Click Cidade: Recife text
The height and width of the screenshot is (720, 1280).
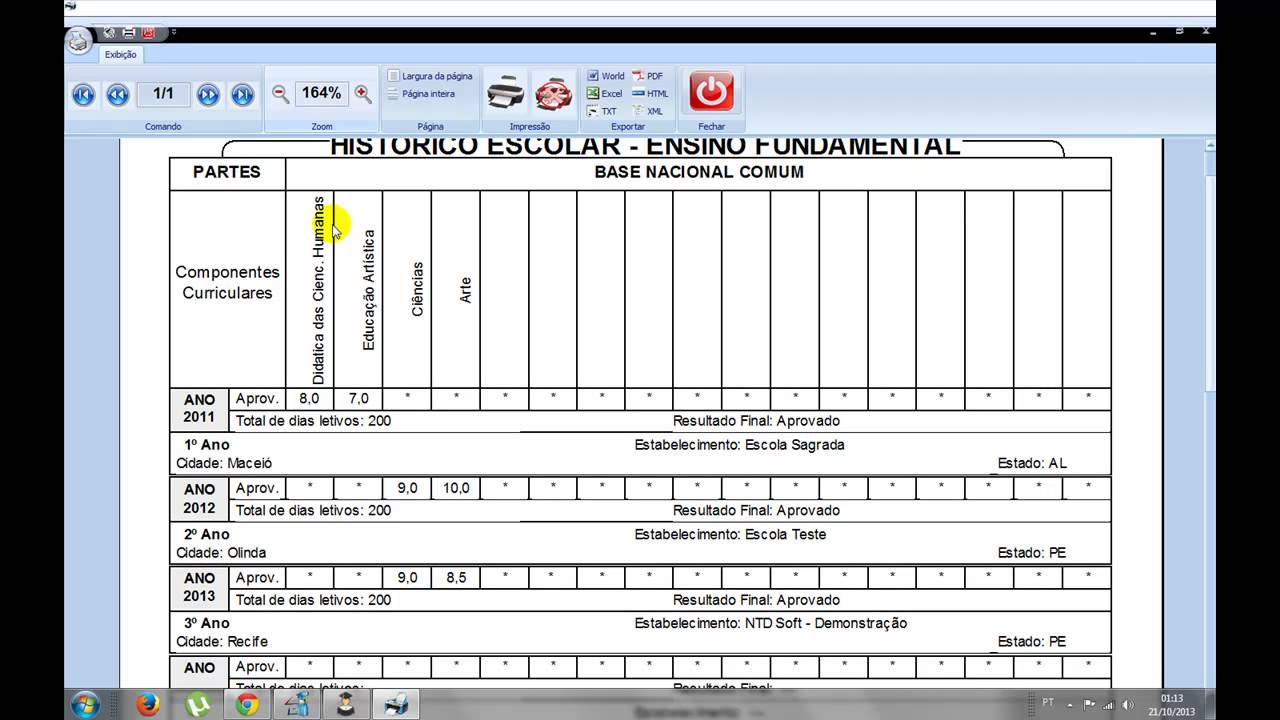tap(222, 642)
